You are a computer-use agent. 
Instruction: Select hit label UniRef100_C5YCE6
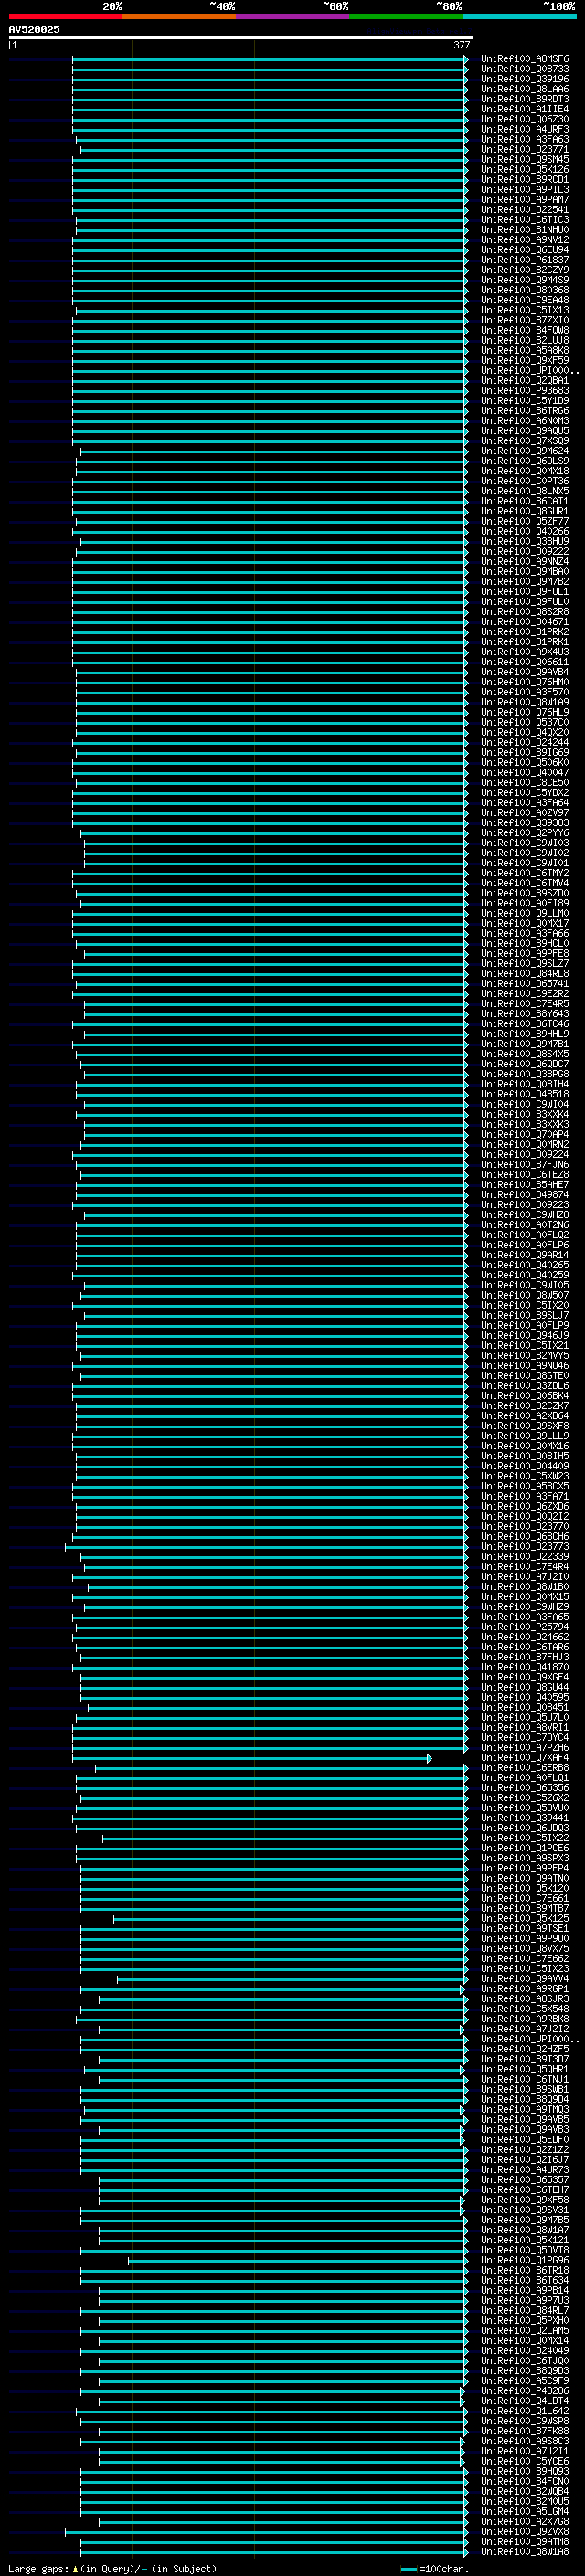(x=525, y=2461)
